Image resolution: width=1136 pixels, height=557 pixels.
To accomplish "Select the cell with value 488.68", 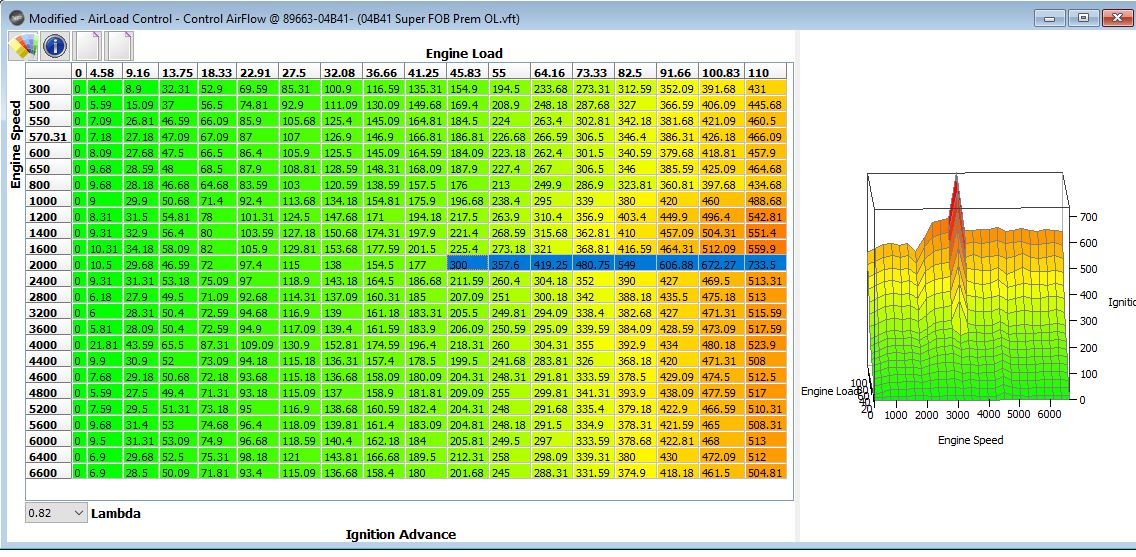I will pyautogui.click(x=765, y=201).
